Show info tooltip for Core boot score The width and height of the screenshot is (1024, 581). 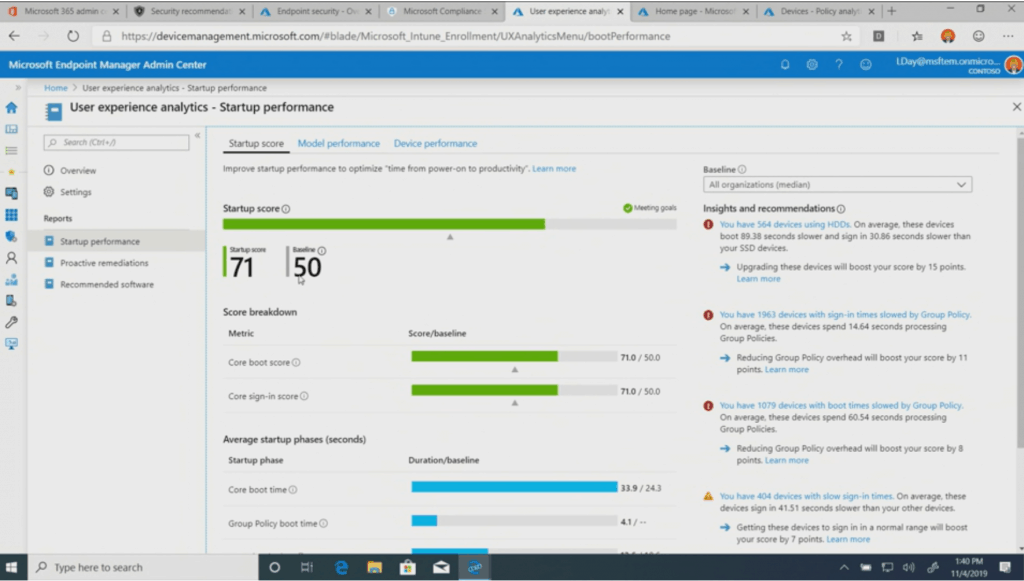point(296,362)
